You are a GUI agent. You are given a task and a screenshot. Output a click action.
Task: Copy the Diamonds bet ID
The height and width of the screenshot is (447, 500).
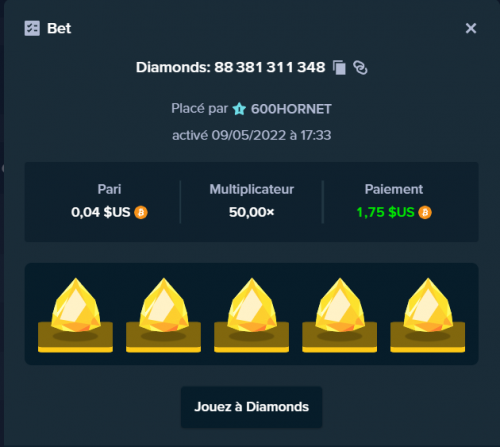[x=339, y=68]
